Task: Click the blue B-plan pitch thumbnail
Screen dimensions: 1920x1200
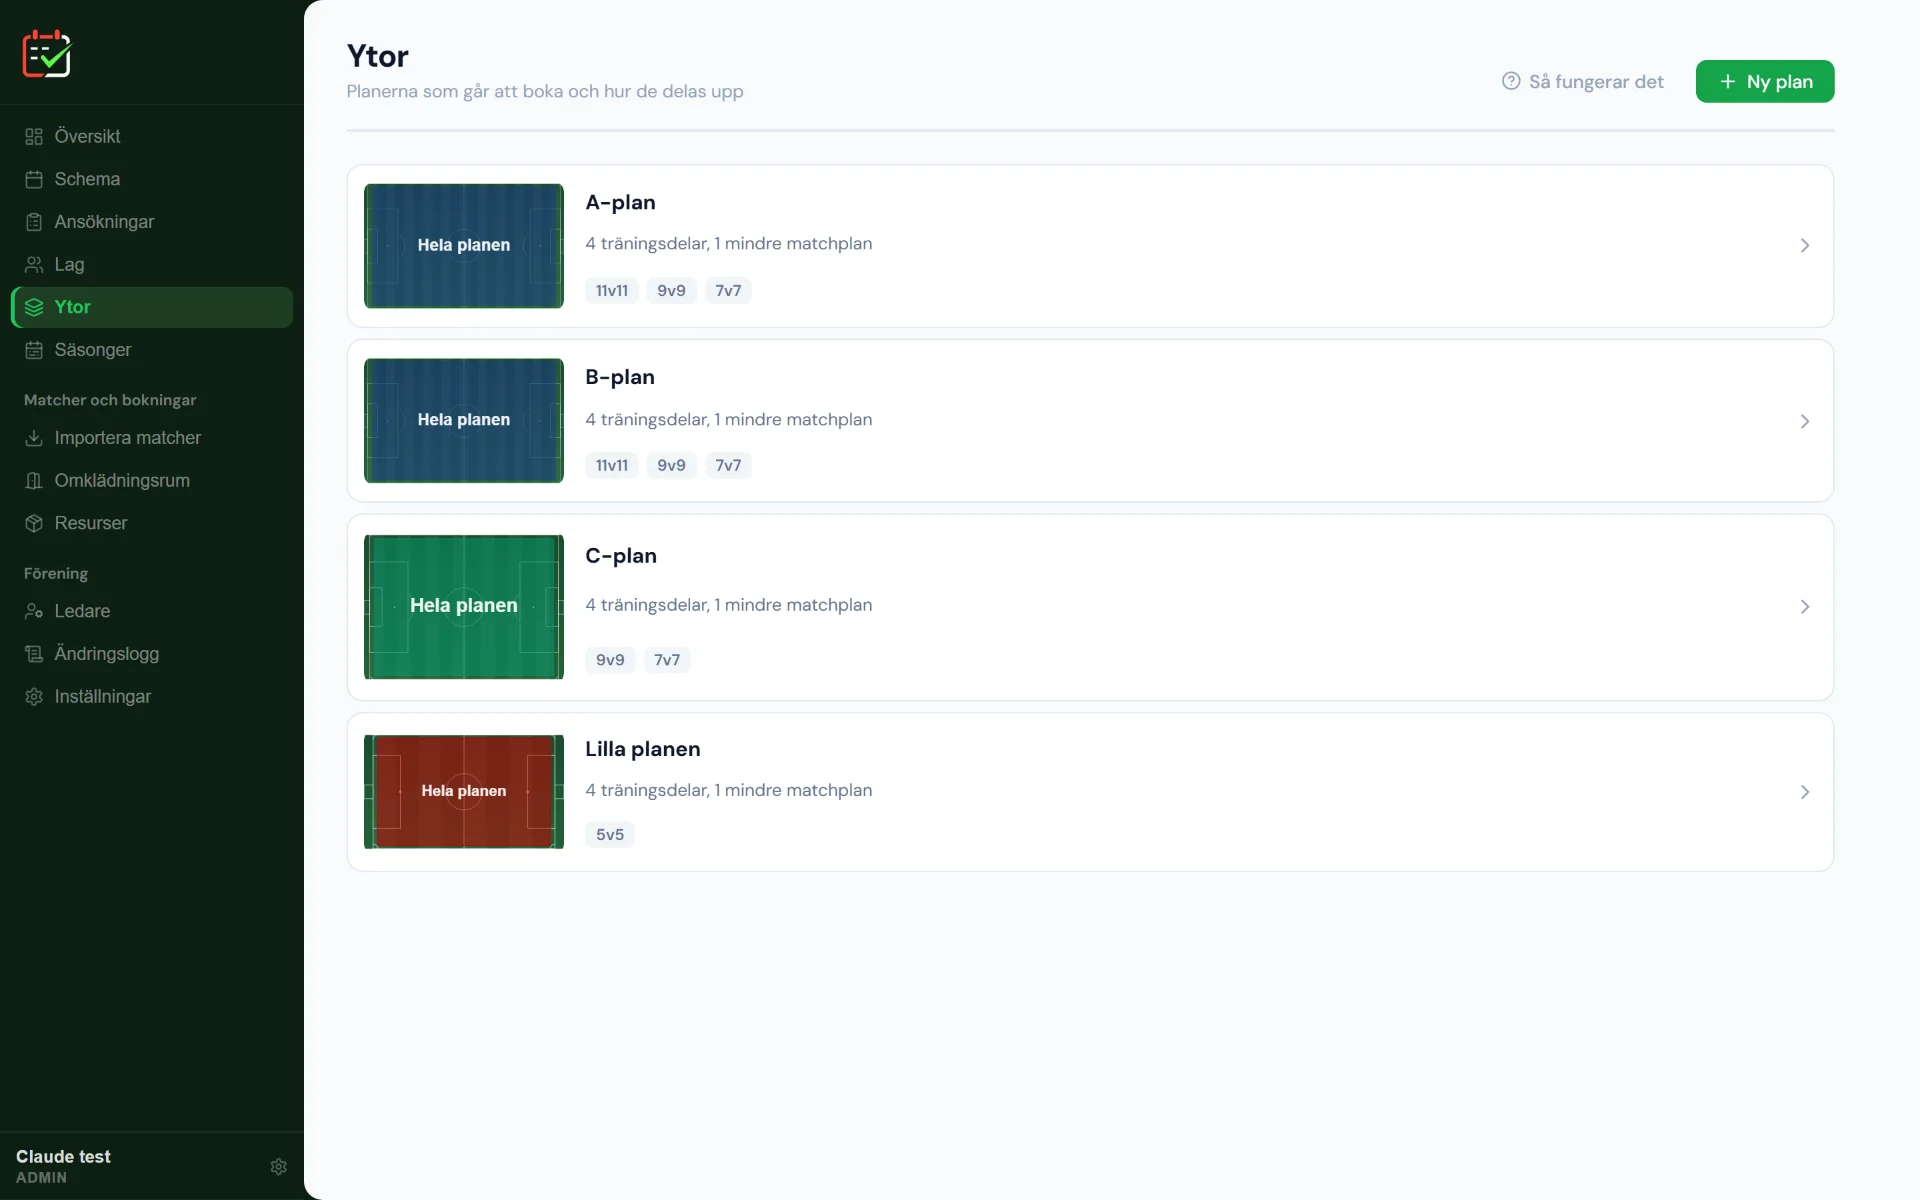Action: pos(464,420)
